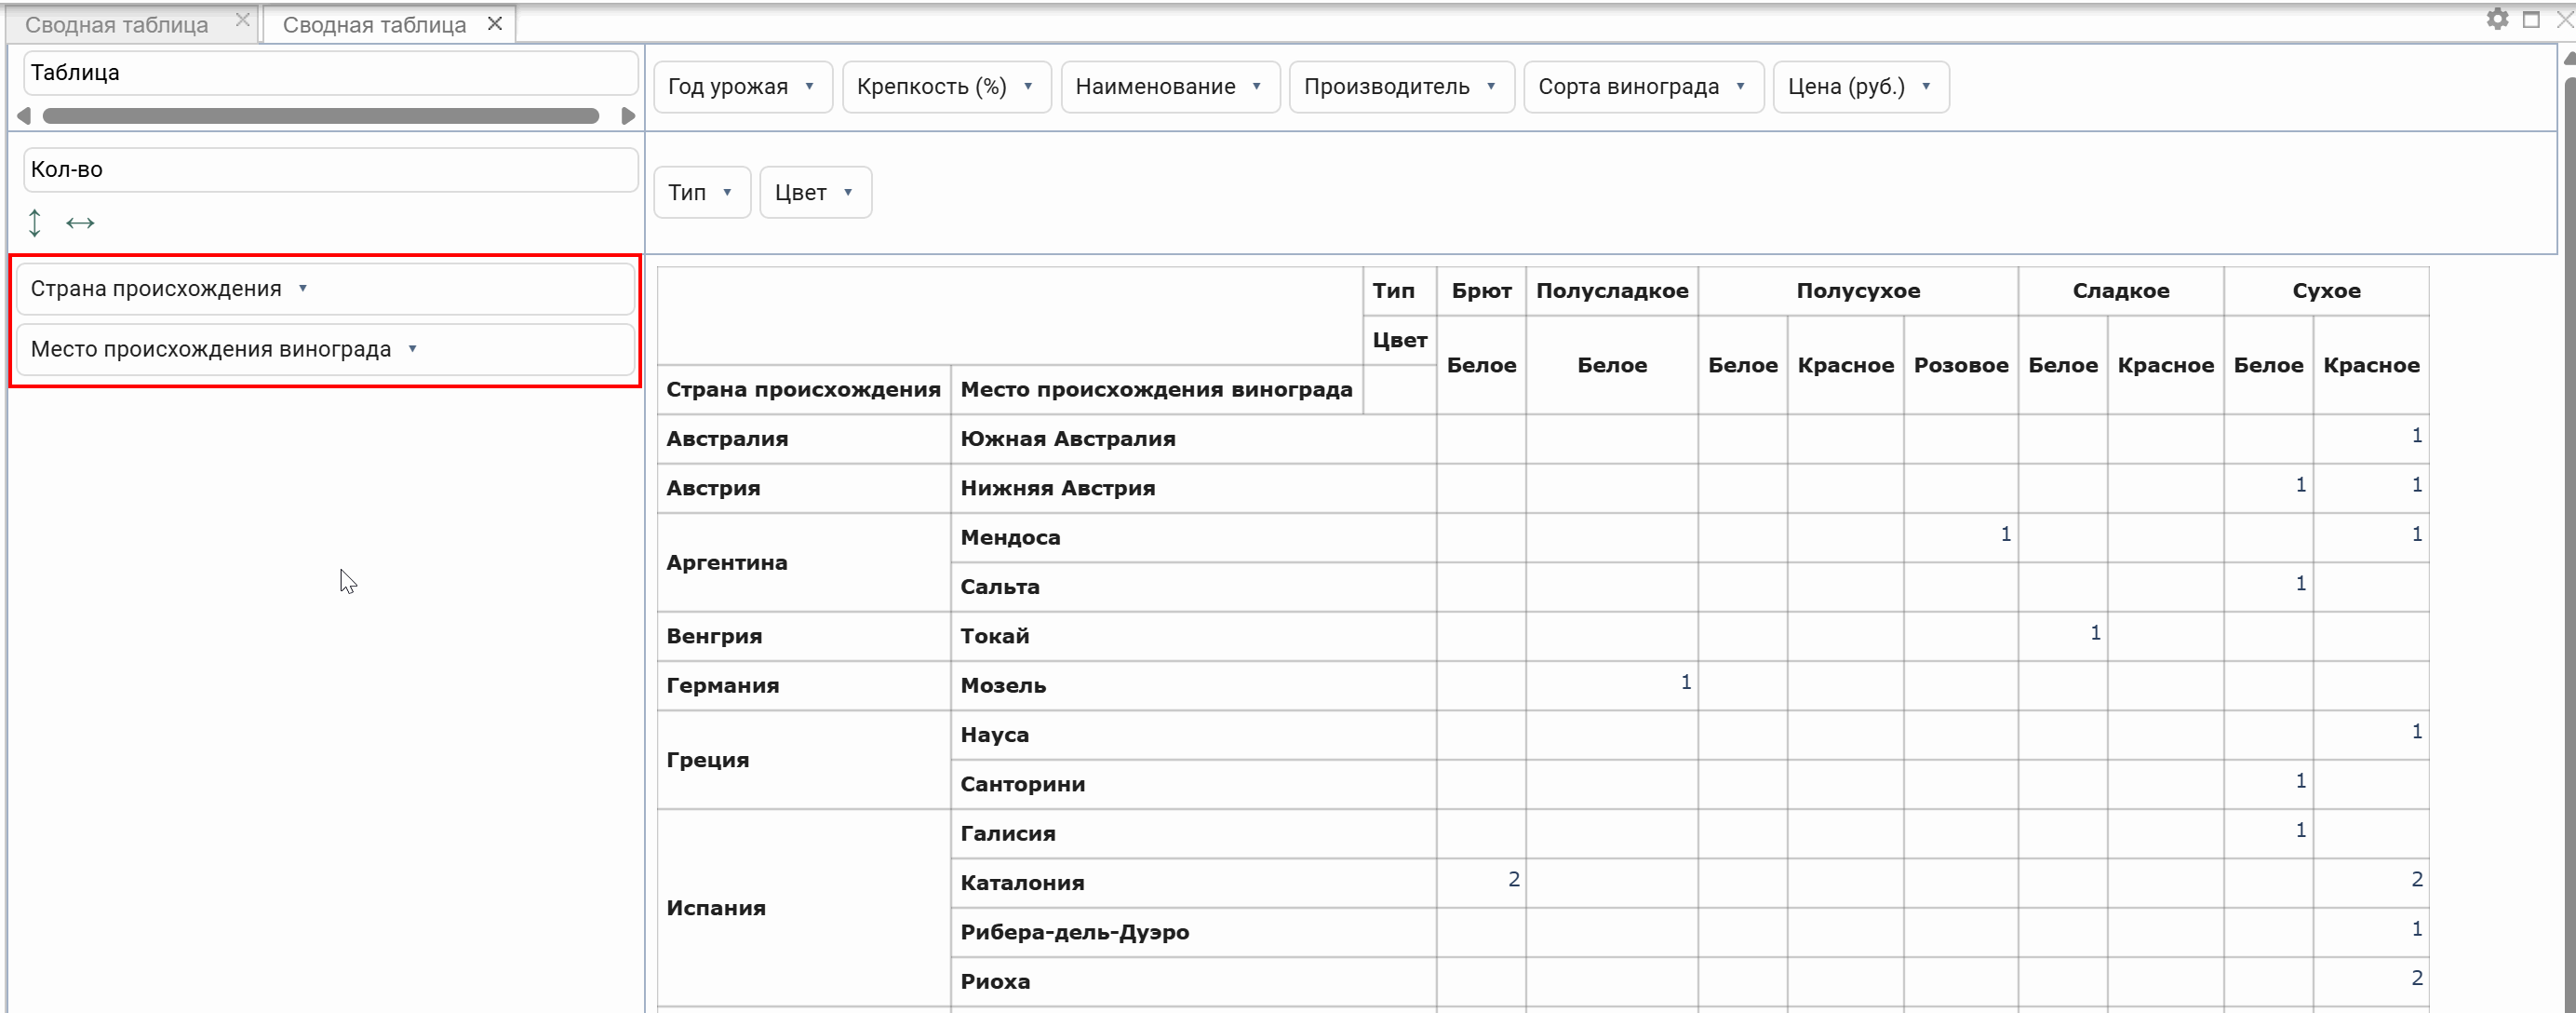Click the Сухое column header
The image size is (2576, 1013).
[2326, 291]
